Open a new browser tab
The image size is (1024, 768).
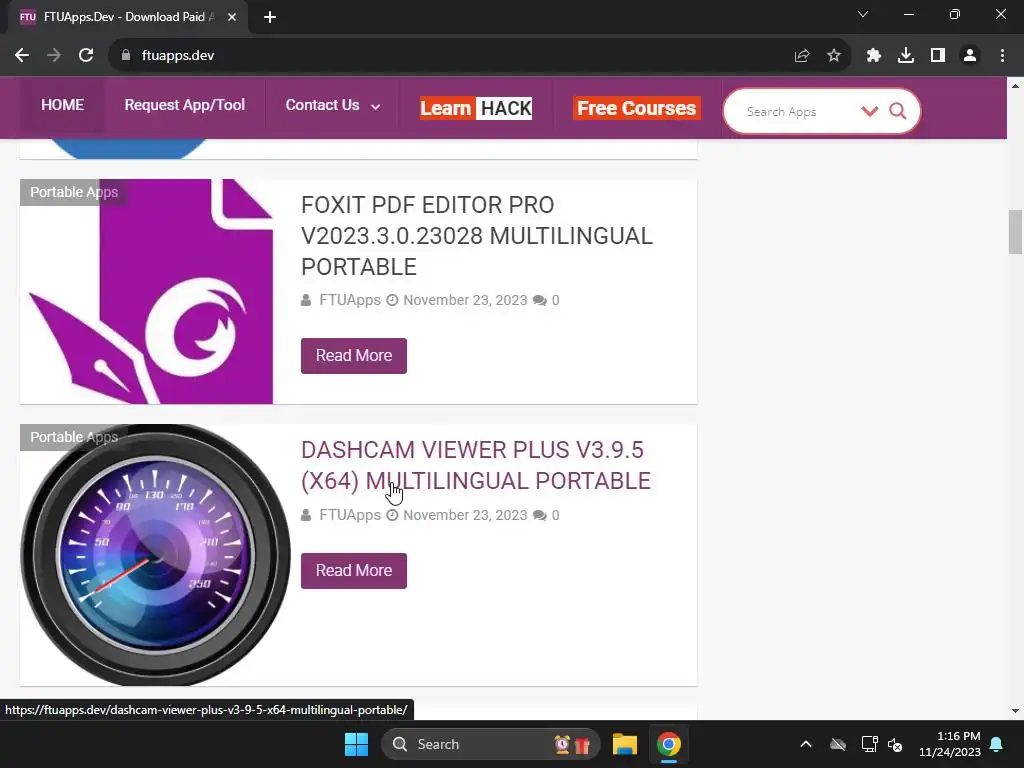point(270,17)
